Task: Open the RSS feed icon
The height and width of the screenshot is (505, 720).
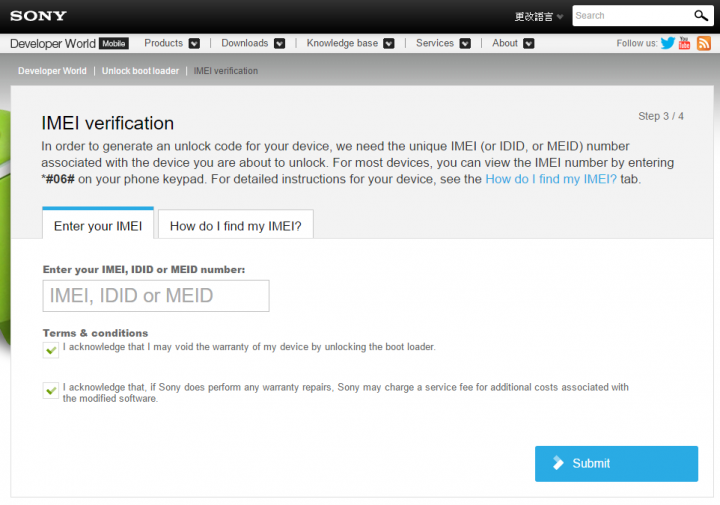Action: (704, 43)
